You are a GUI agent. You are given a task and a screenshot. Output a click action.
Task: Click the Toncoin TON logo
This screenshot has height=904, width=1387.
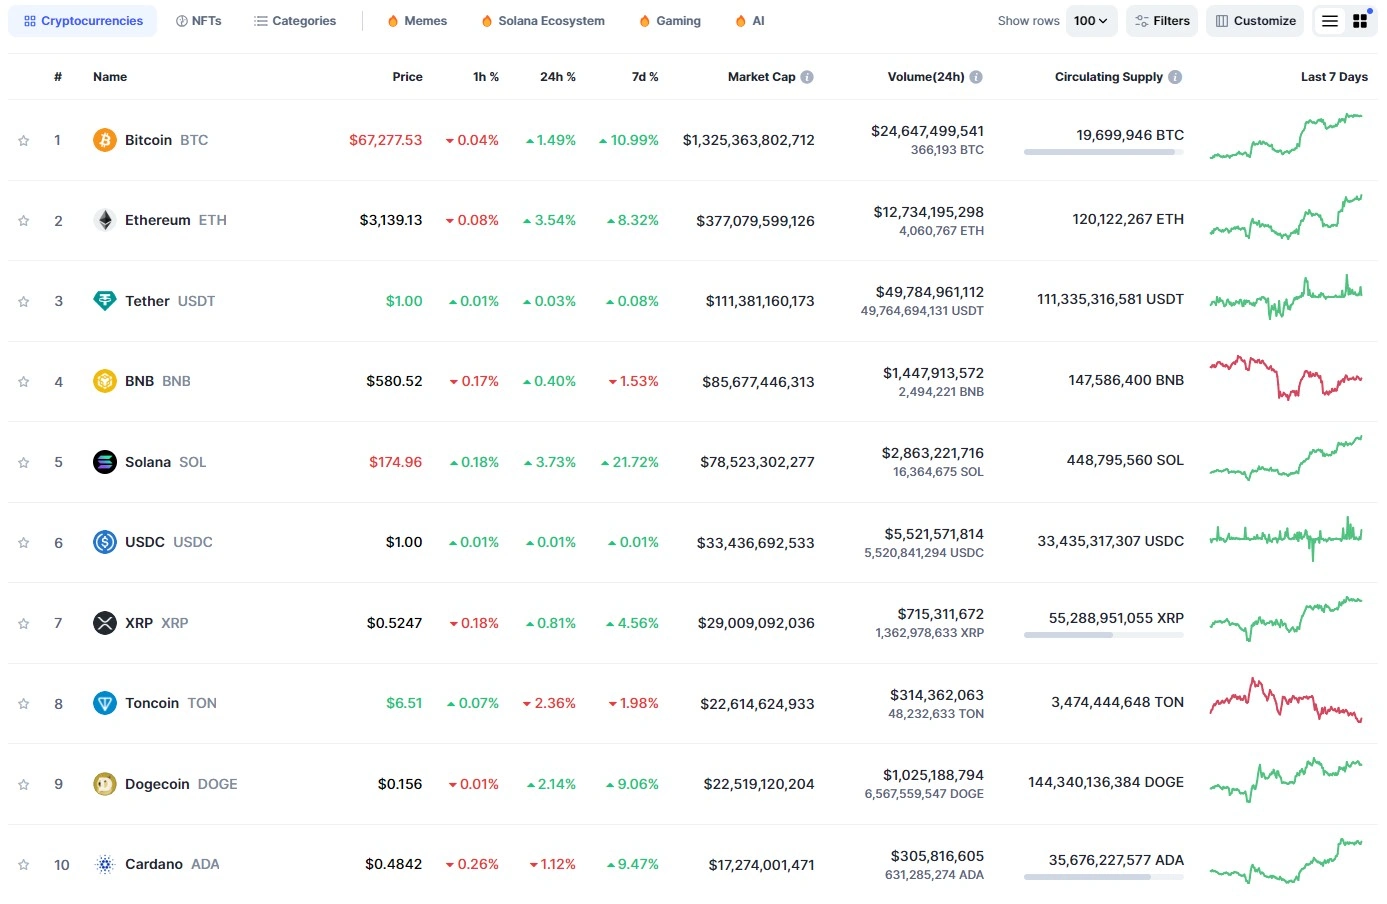pyautogui.click(x=104, y=703)
